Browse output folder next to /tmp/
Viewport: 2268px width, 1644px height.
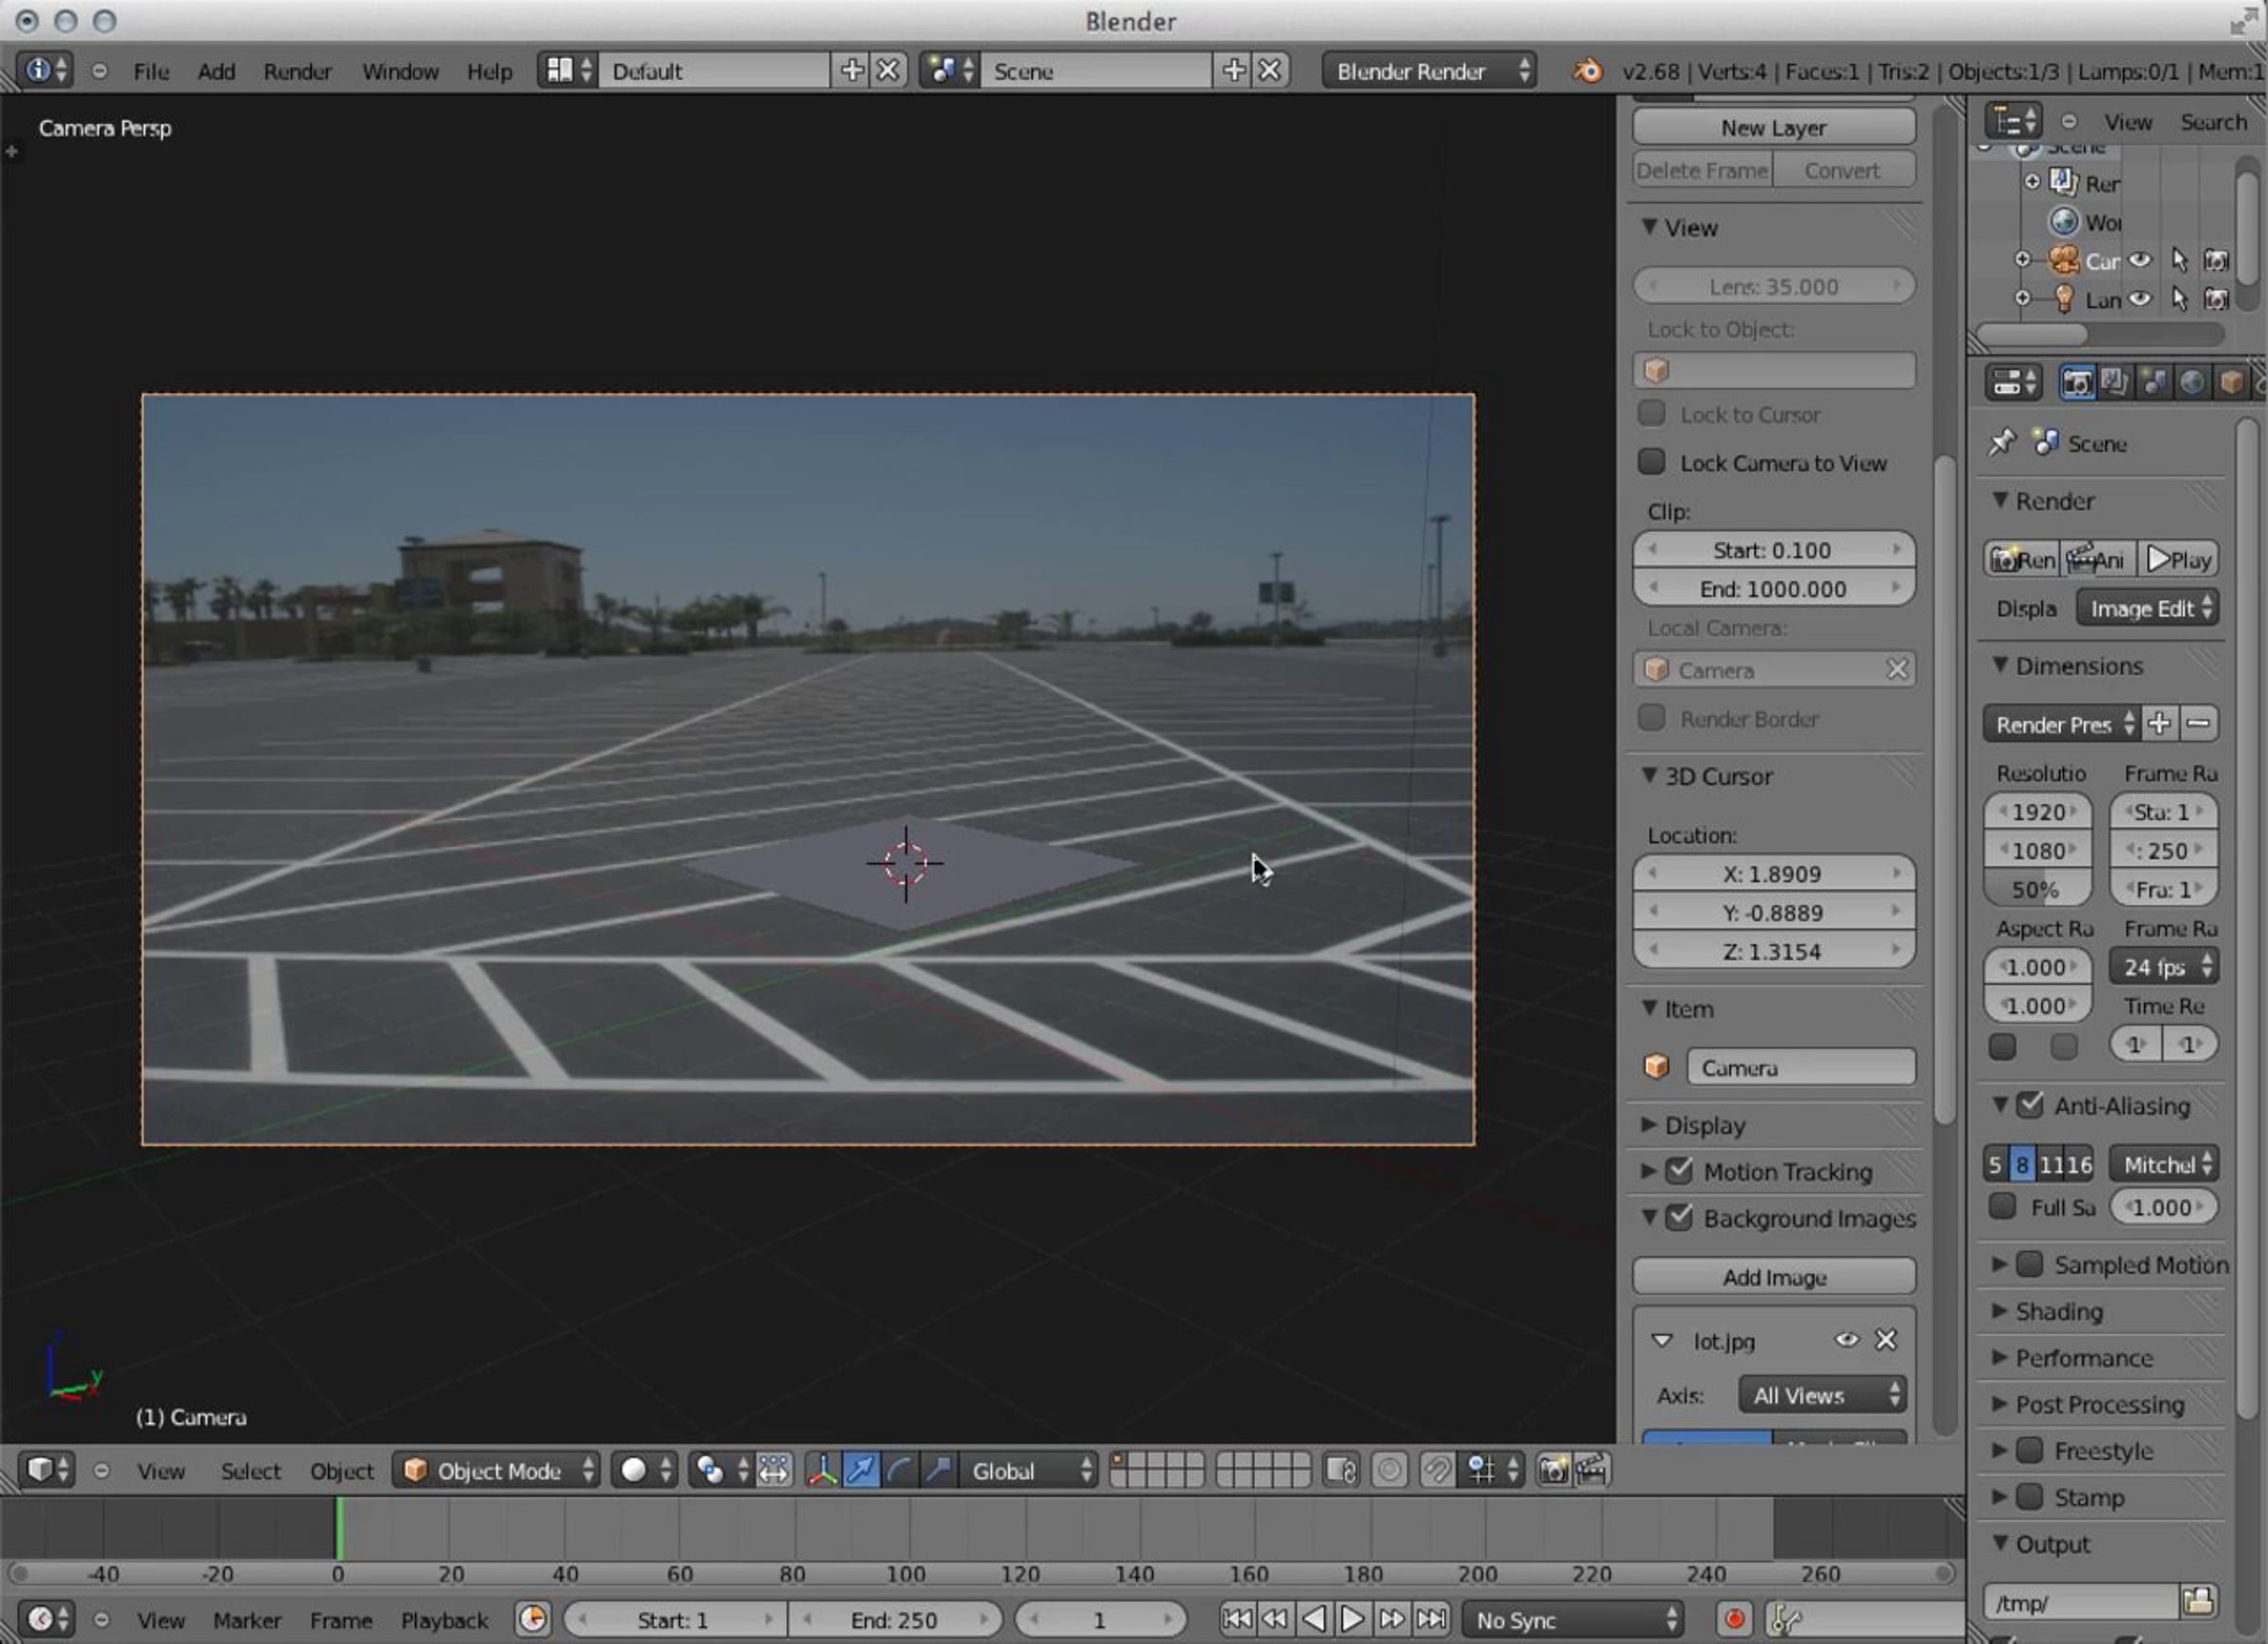2198,1602
